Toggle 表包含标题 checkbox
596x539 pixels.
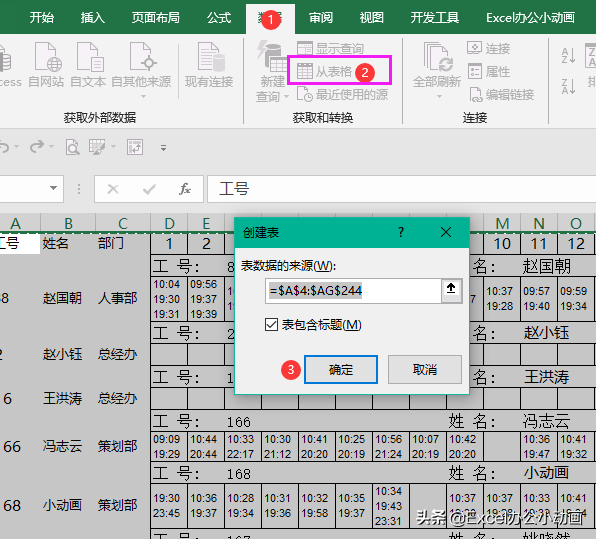pyautogui.click(x=271, y=325)
